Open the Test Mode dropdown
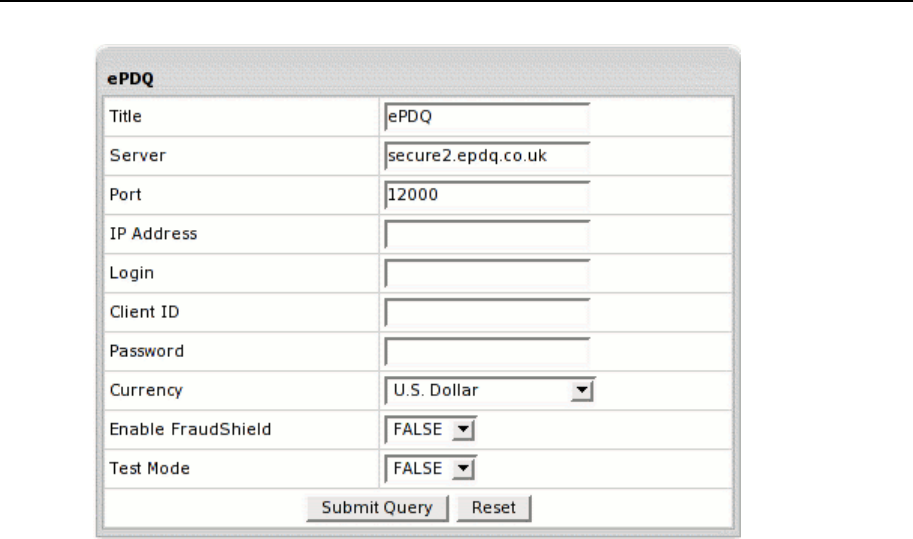 tap(430, 469)
